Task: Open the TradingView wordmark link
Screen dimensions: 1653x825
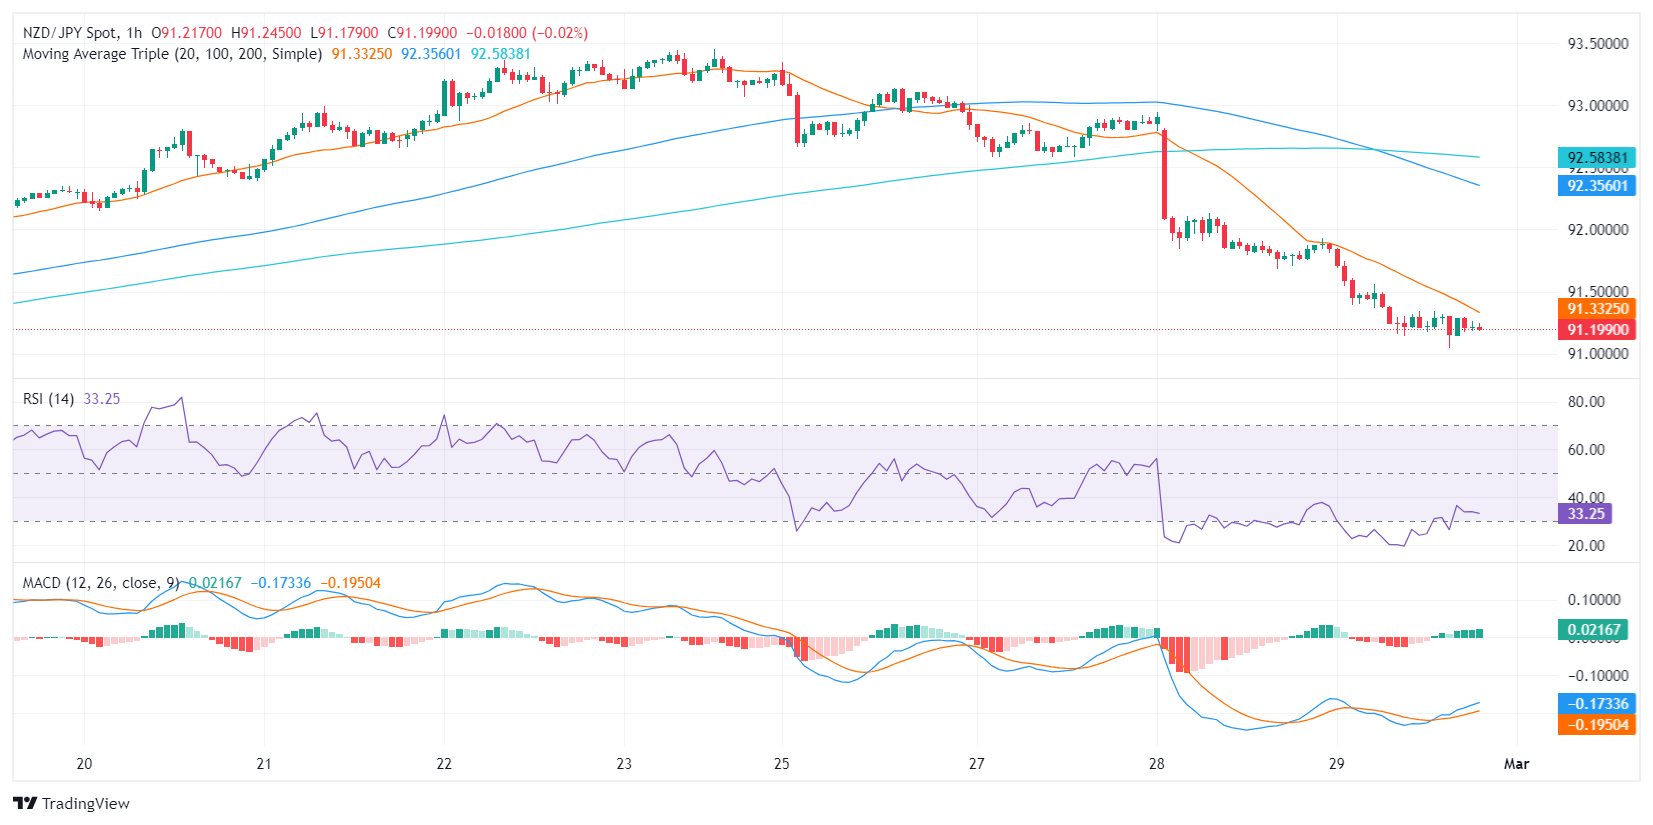Action: [x=86, y=803]
